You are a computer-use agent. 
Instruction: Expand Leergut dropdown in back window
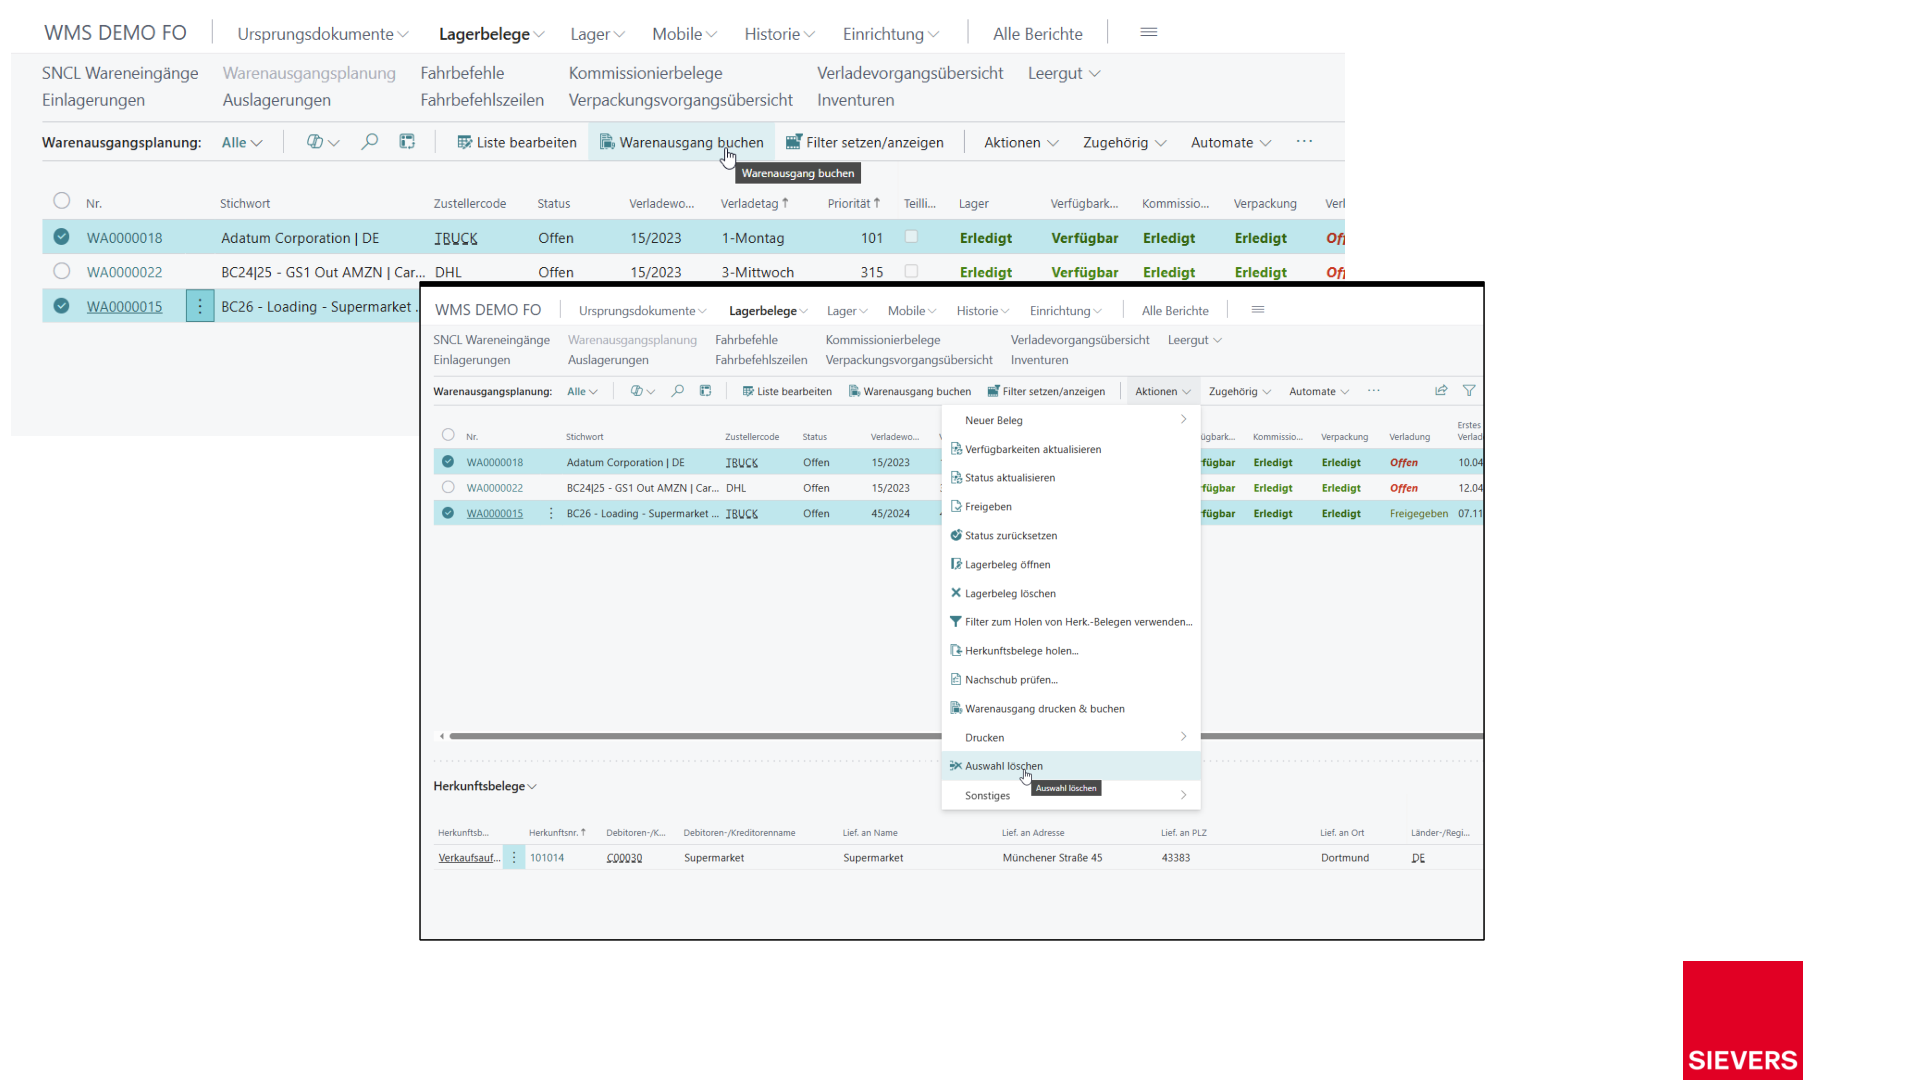[x=1064, y=73]
